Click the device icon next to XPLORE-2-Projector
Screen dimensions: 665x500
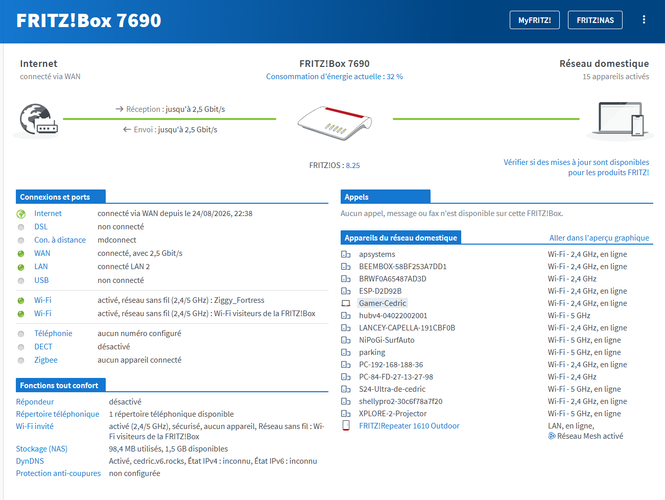[346, 413]
